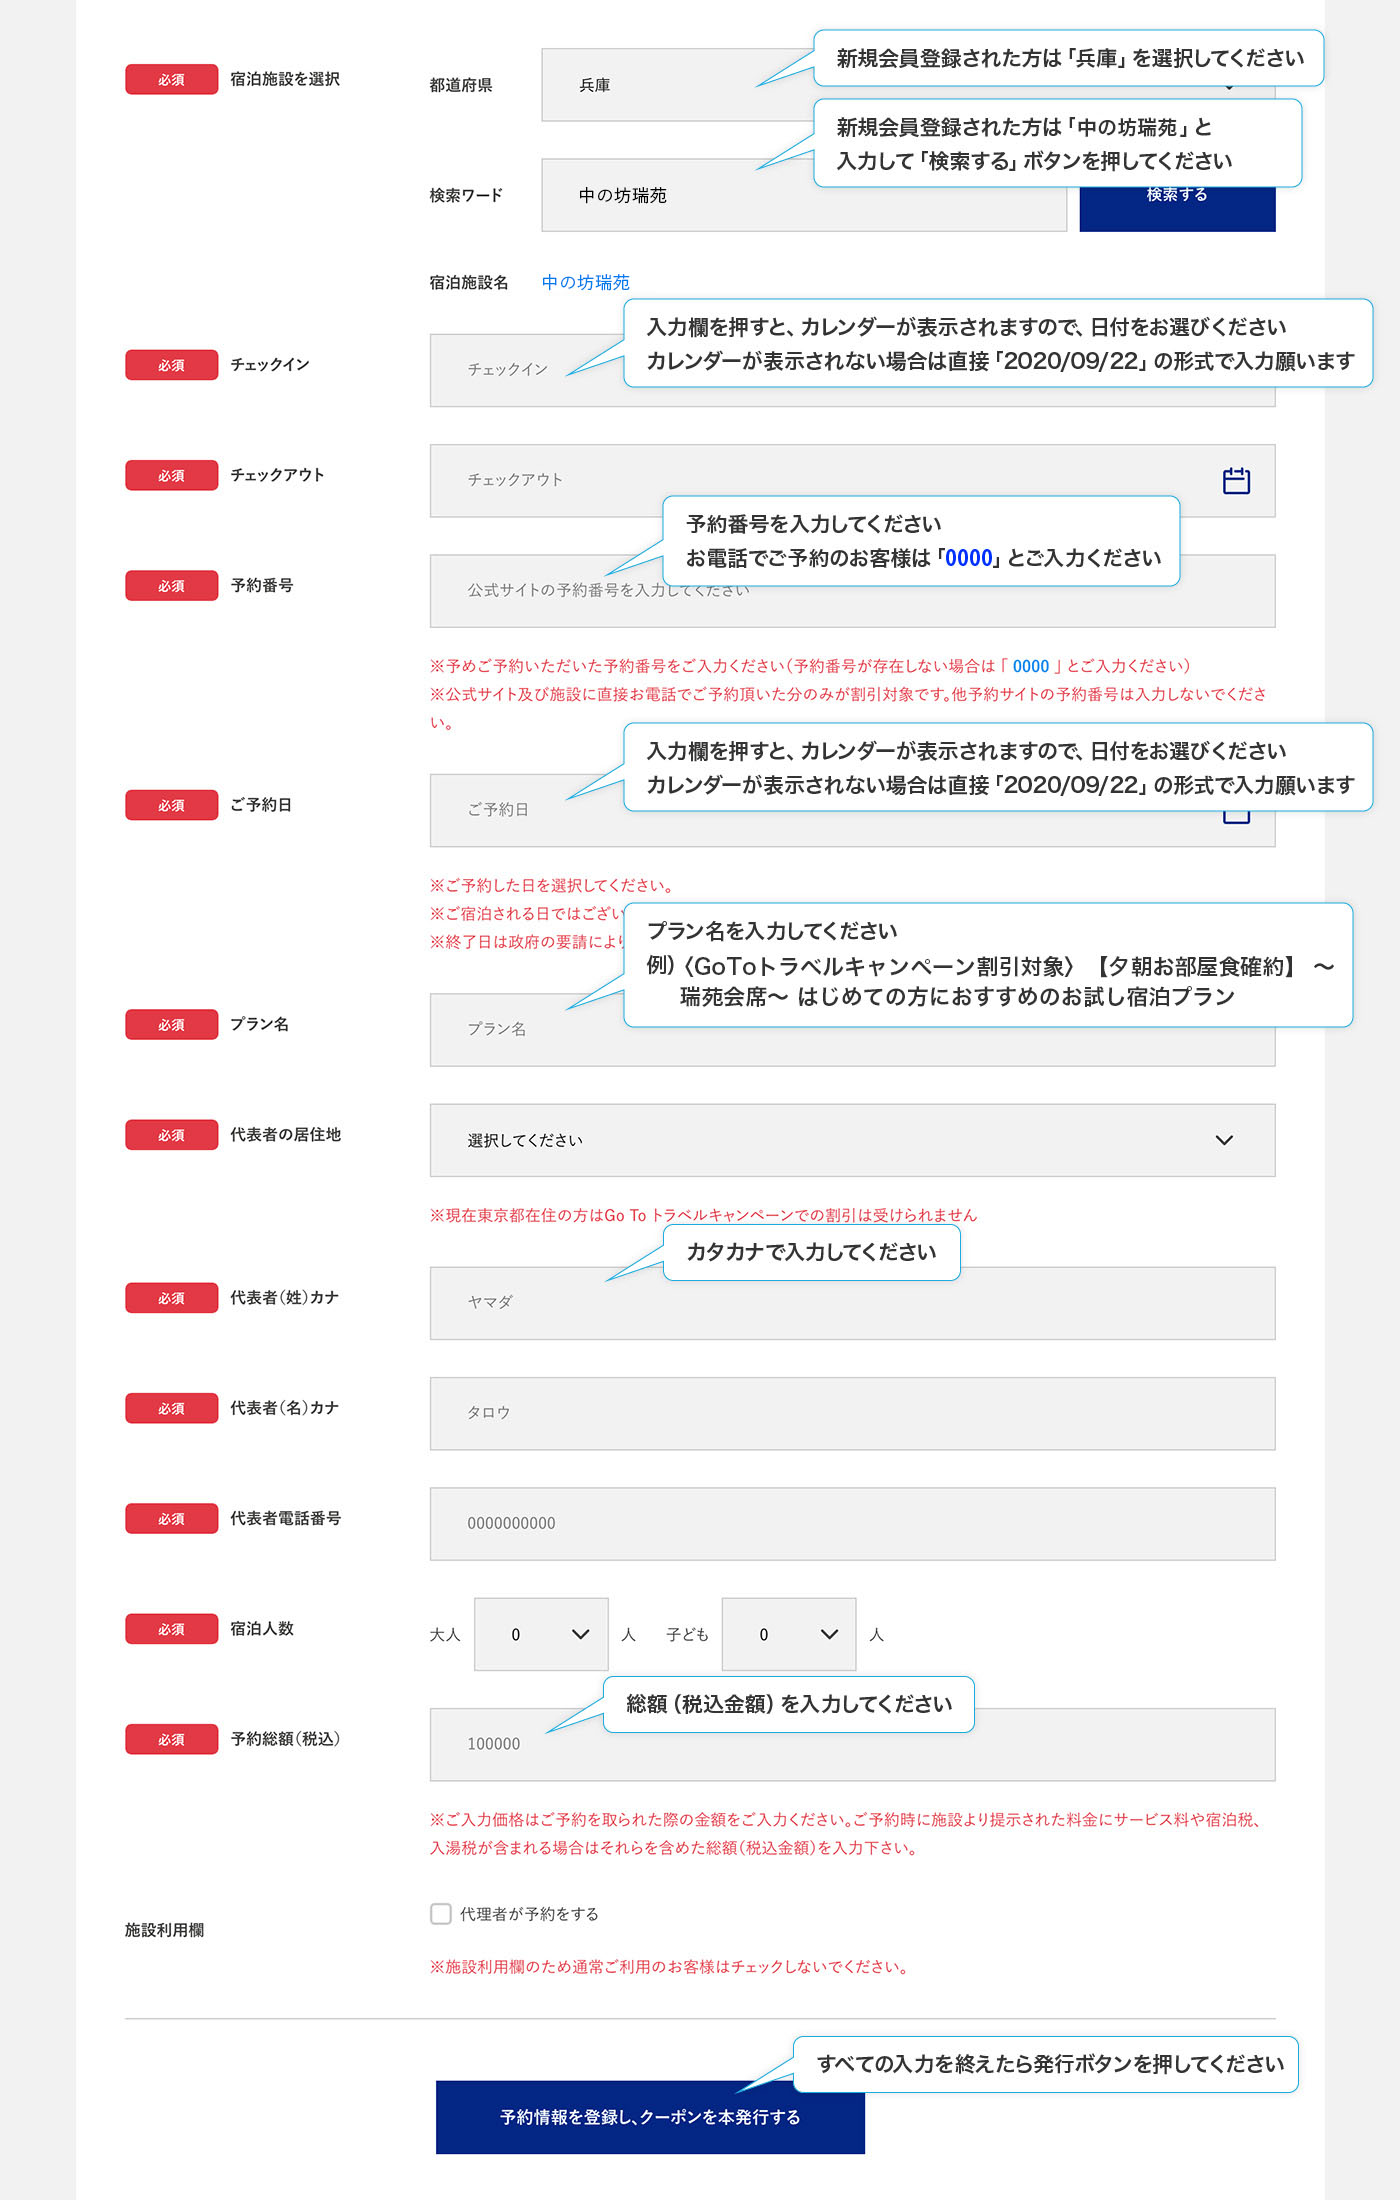Expand the 代表者の居住地 residence dropdown
This screenshot has height=2200, width=1400.
click(852, 1140)
